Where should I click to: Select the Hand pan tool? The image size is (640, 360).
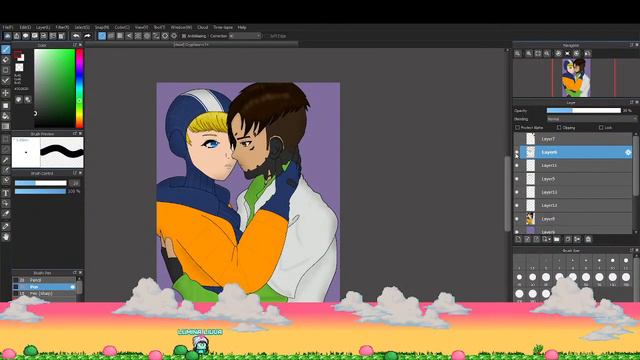click(6, 237)
